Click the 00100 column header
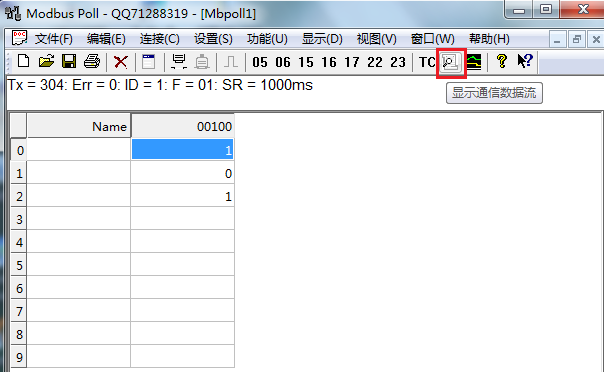 click(183, 126)
